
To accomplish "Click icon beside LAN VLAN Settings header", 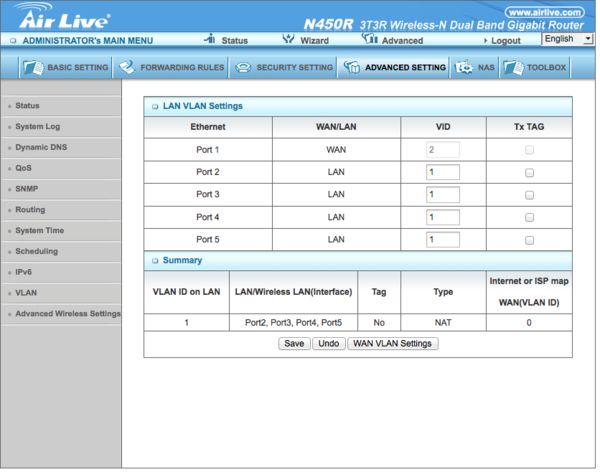I will pyautogui.click(x=155, y=106).
